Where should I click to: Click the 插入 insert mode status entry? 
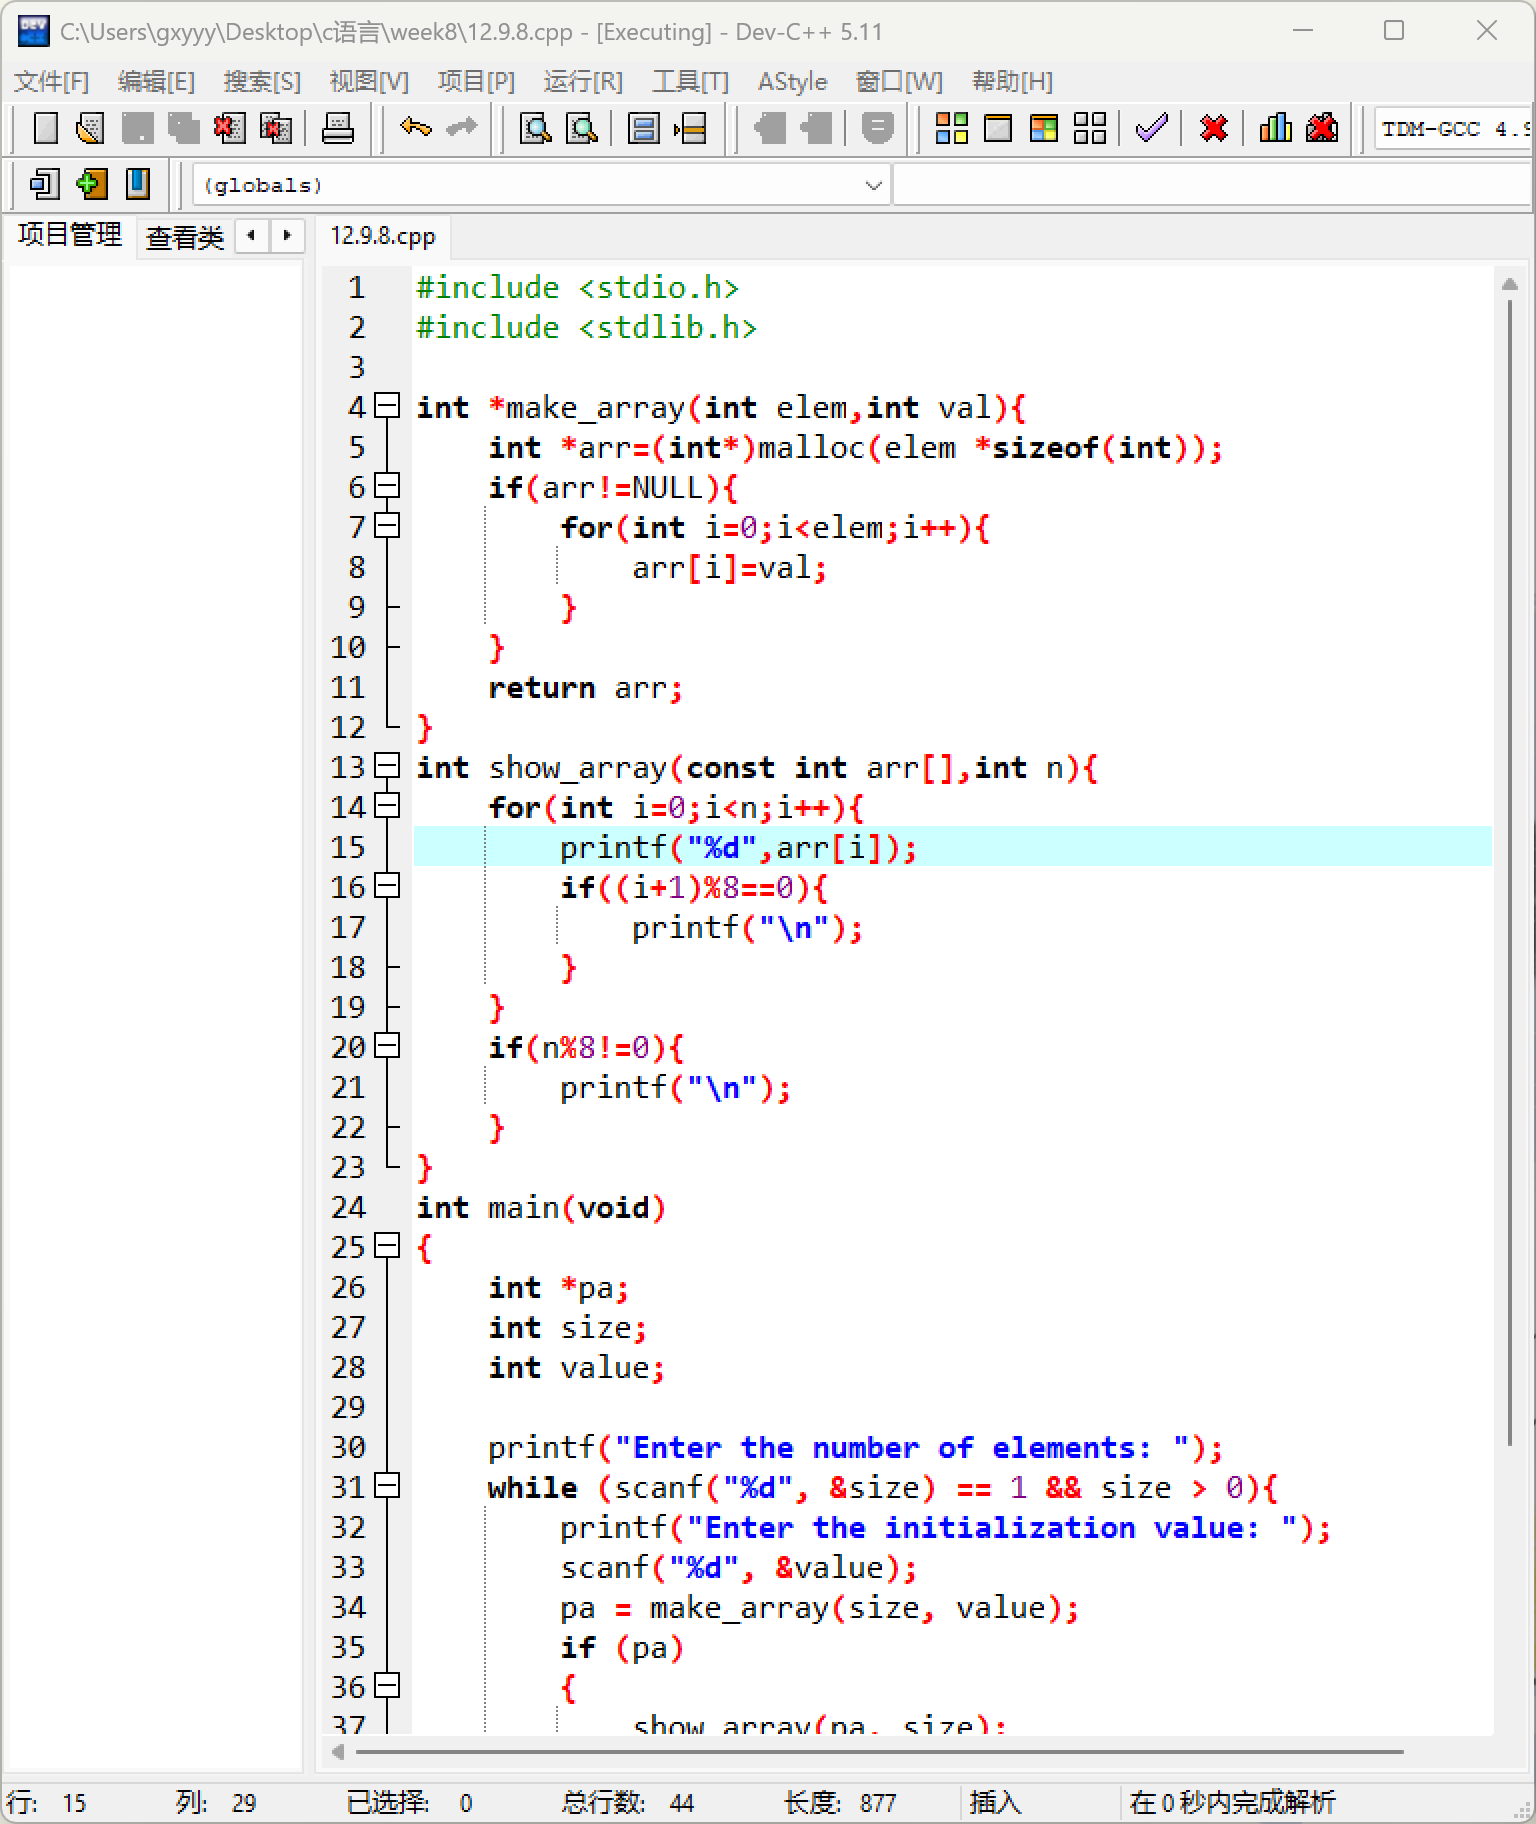tap(996, 1803)
